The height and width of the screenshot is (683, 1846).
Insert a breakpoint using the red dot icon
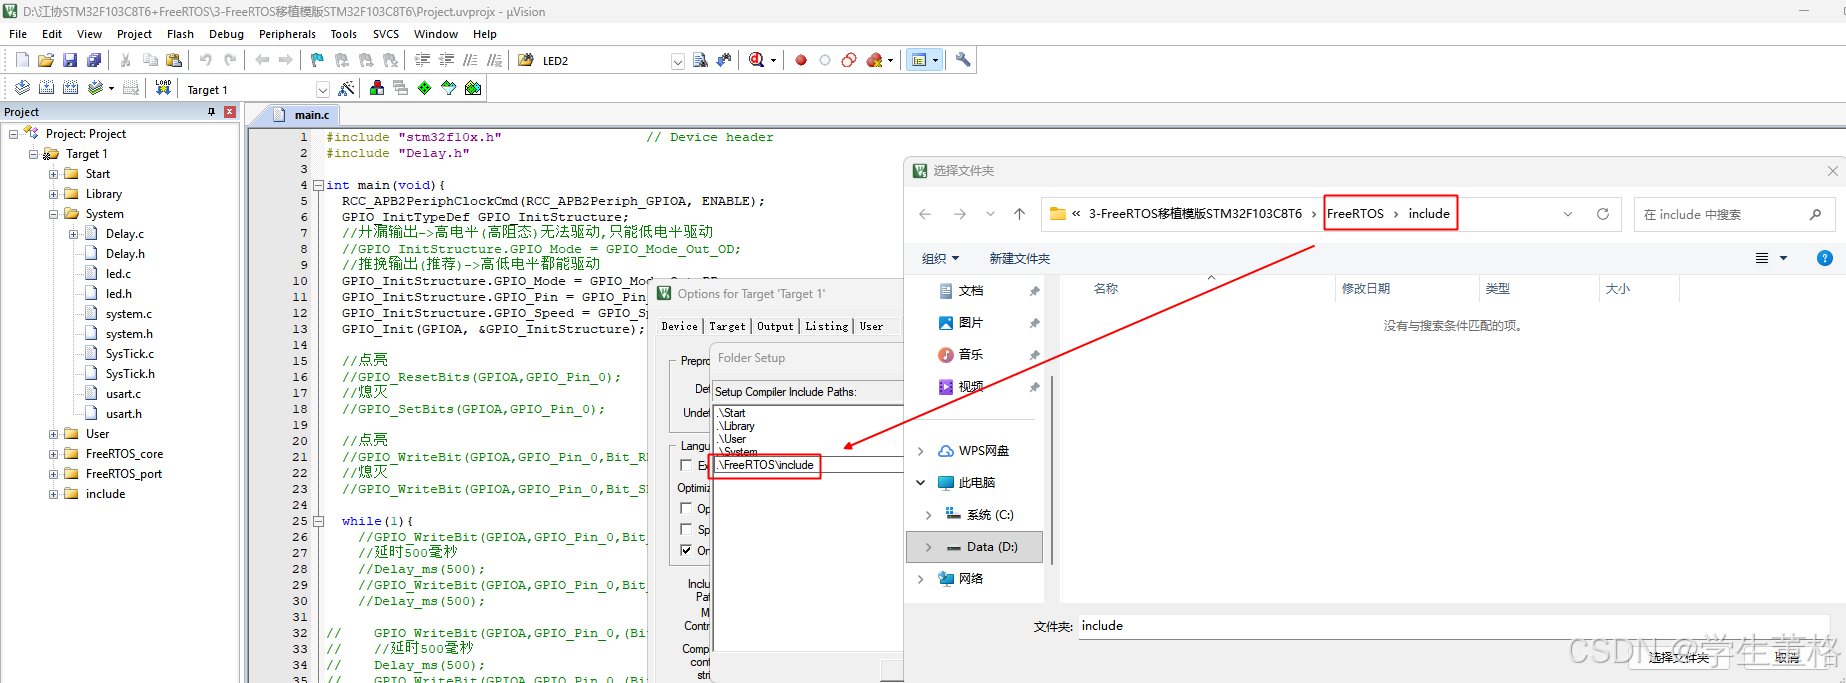(801, 60)
